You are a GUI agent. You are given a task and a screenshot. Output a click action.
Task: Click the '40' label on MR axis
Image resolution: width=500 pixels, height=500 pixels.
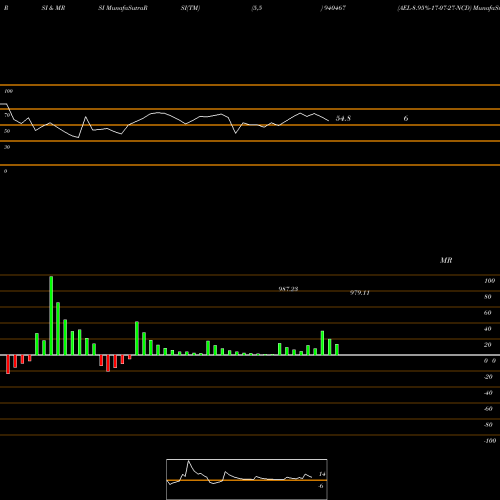click(x=488, y=329)
